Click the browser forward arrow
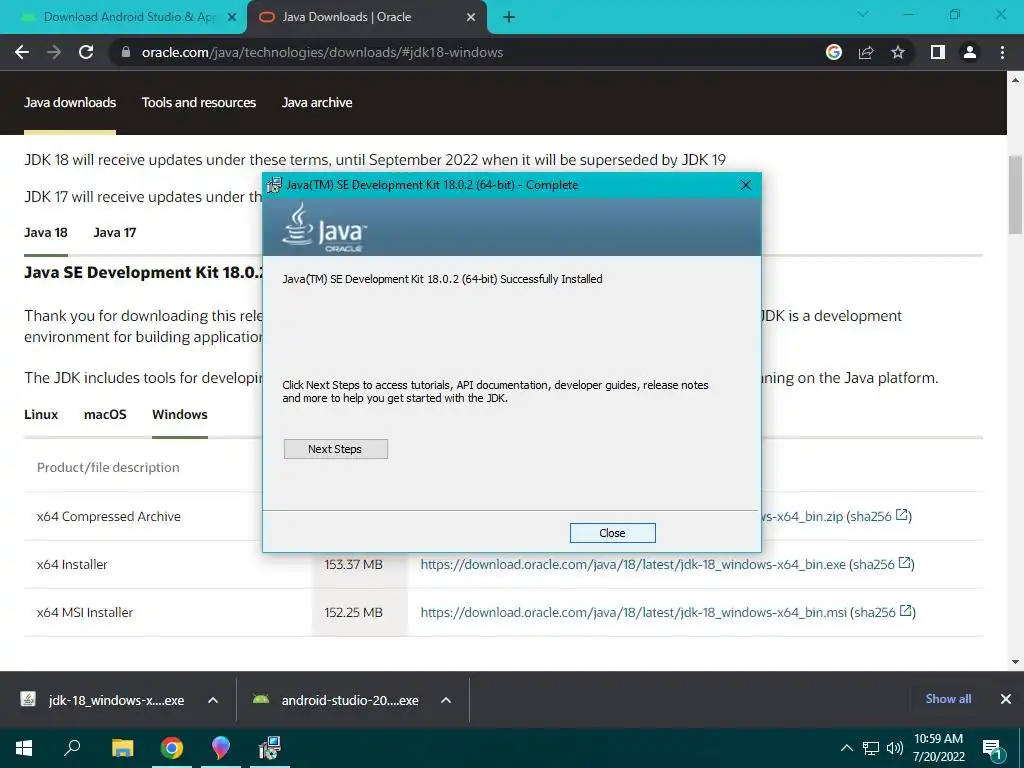Viewport: 1024px width, 768px height. [x=54, y=52]
